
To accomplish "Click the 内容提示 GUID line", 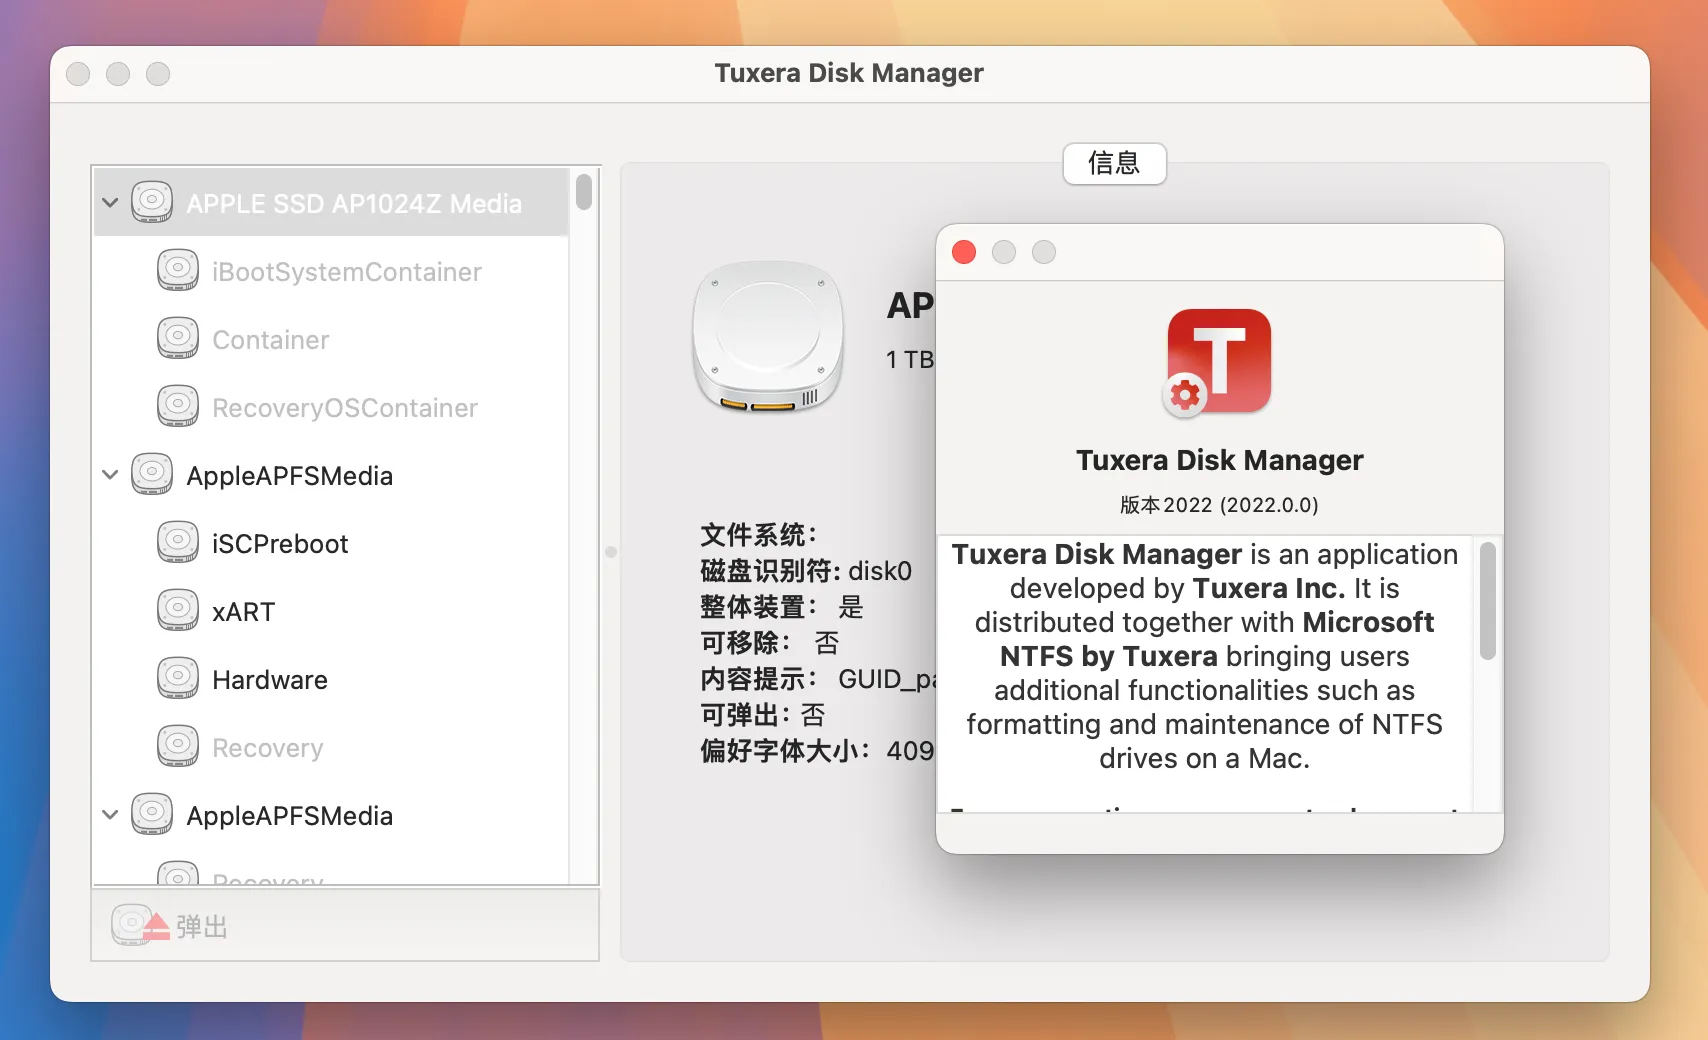I will 818,679.
